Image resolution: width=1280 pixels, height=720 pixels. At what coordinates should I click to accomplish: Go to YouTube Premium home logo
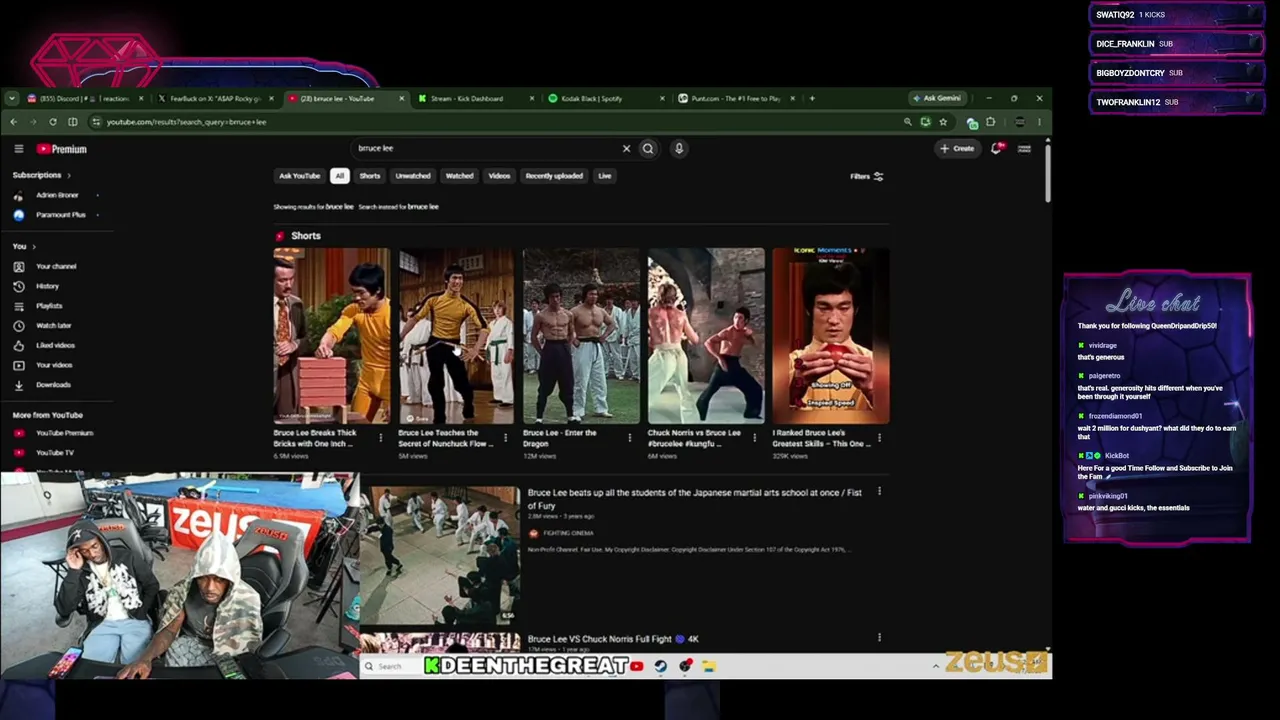tap(62, 149)
